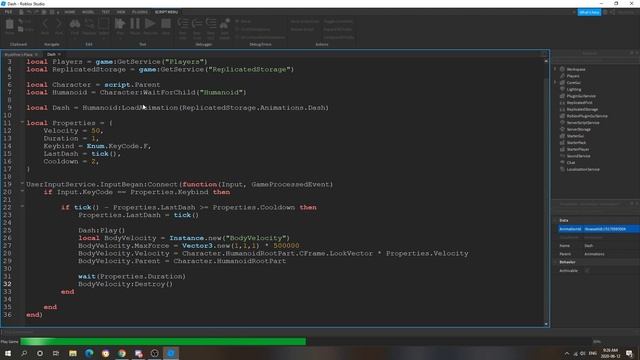Open taskbar Search magnifier
This screenshot has width=640, height=360.
[x=24, y=353]
